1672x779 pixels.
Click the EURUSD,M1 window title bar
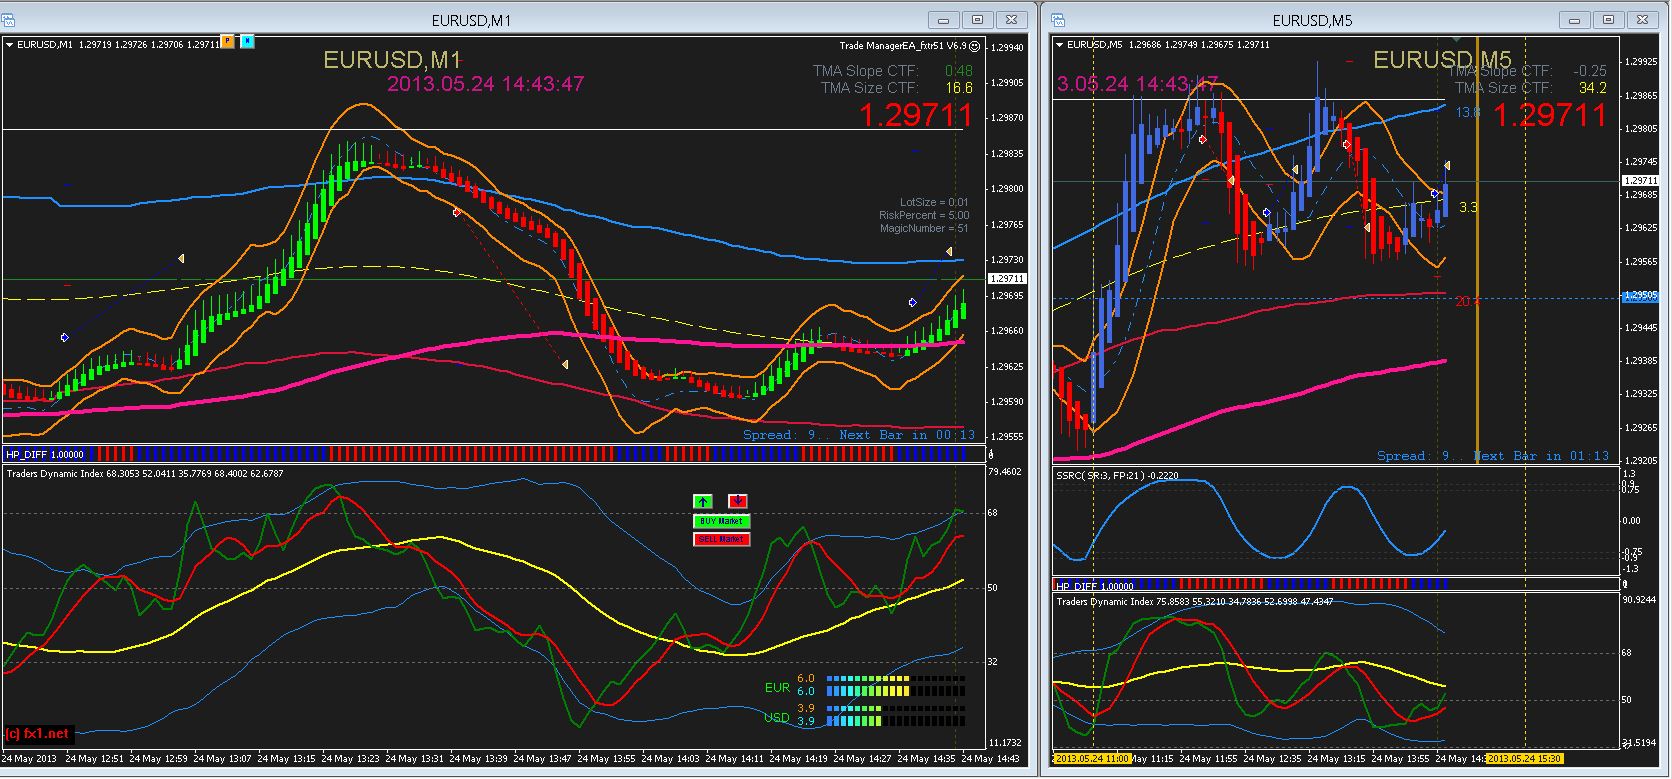coord(470,20)
